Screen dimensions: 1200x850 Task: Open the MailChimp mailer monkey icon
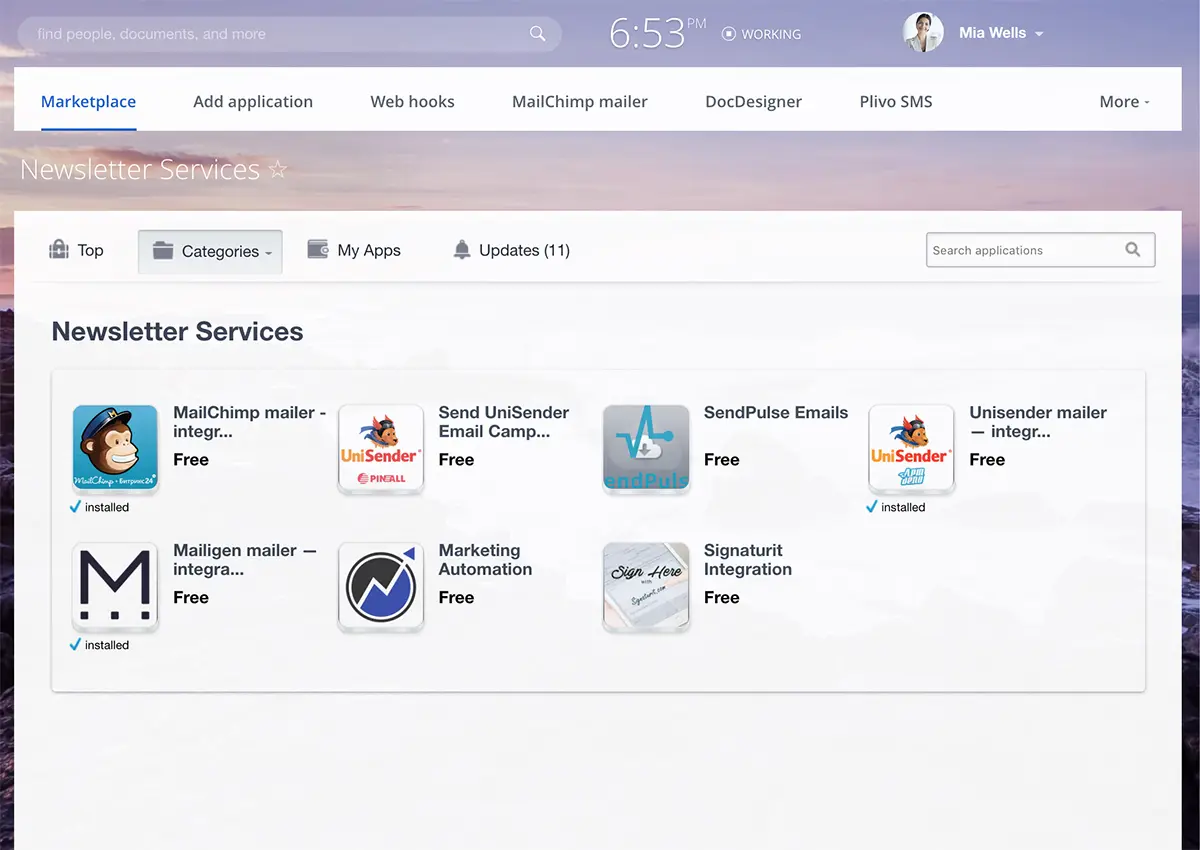pos(116,448)
